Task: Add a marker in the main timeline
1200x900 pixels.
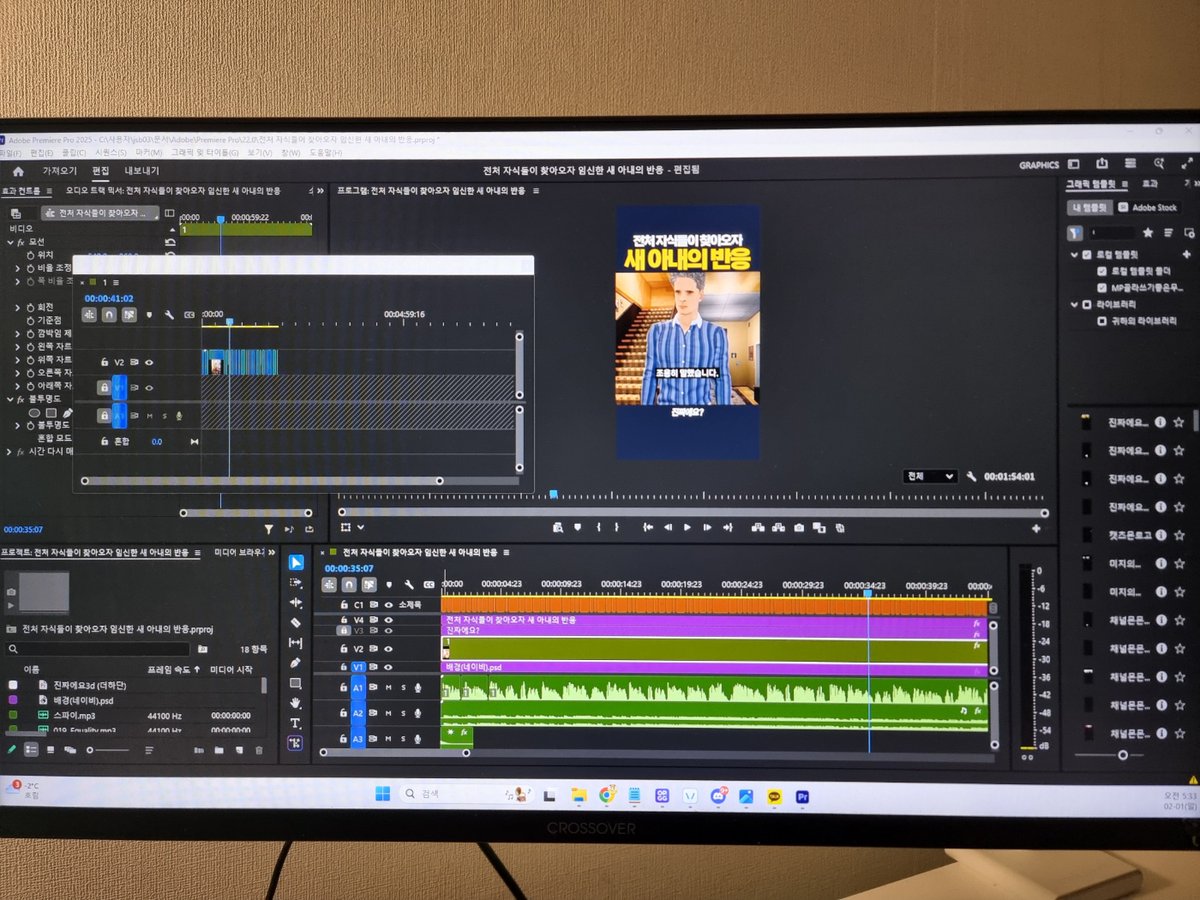Action: tap(389, 584)
